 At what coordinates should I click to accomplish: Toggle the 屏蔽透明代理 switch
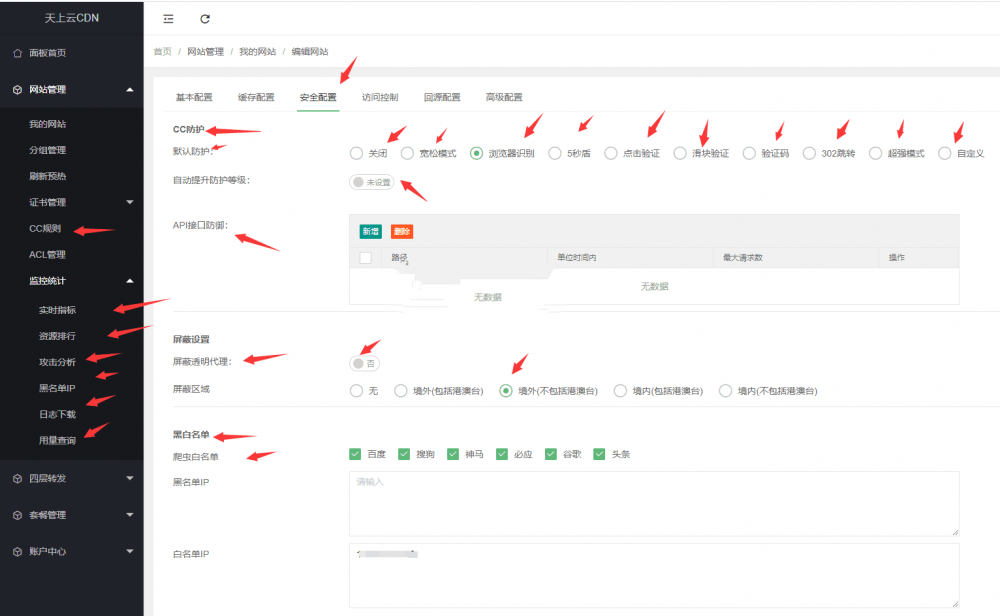(x=363, y=364)
